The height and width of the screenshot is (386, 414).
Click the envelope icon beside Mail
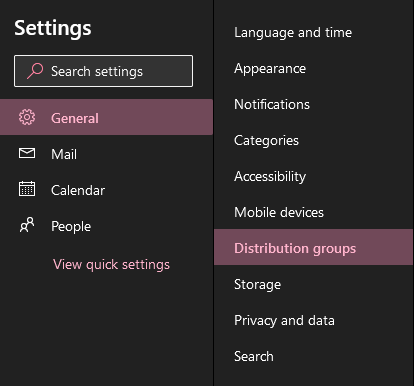coord(27,153)
